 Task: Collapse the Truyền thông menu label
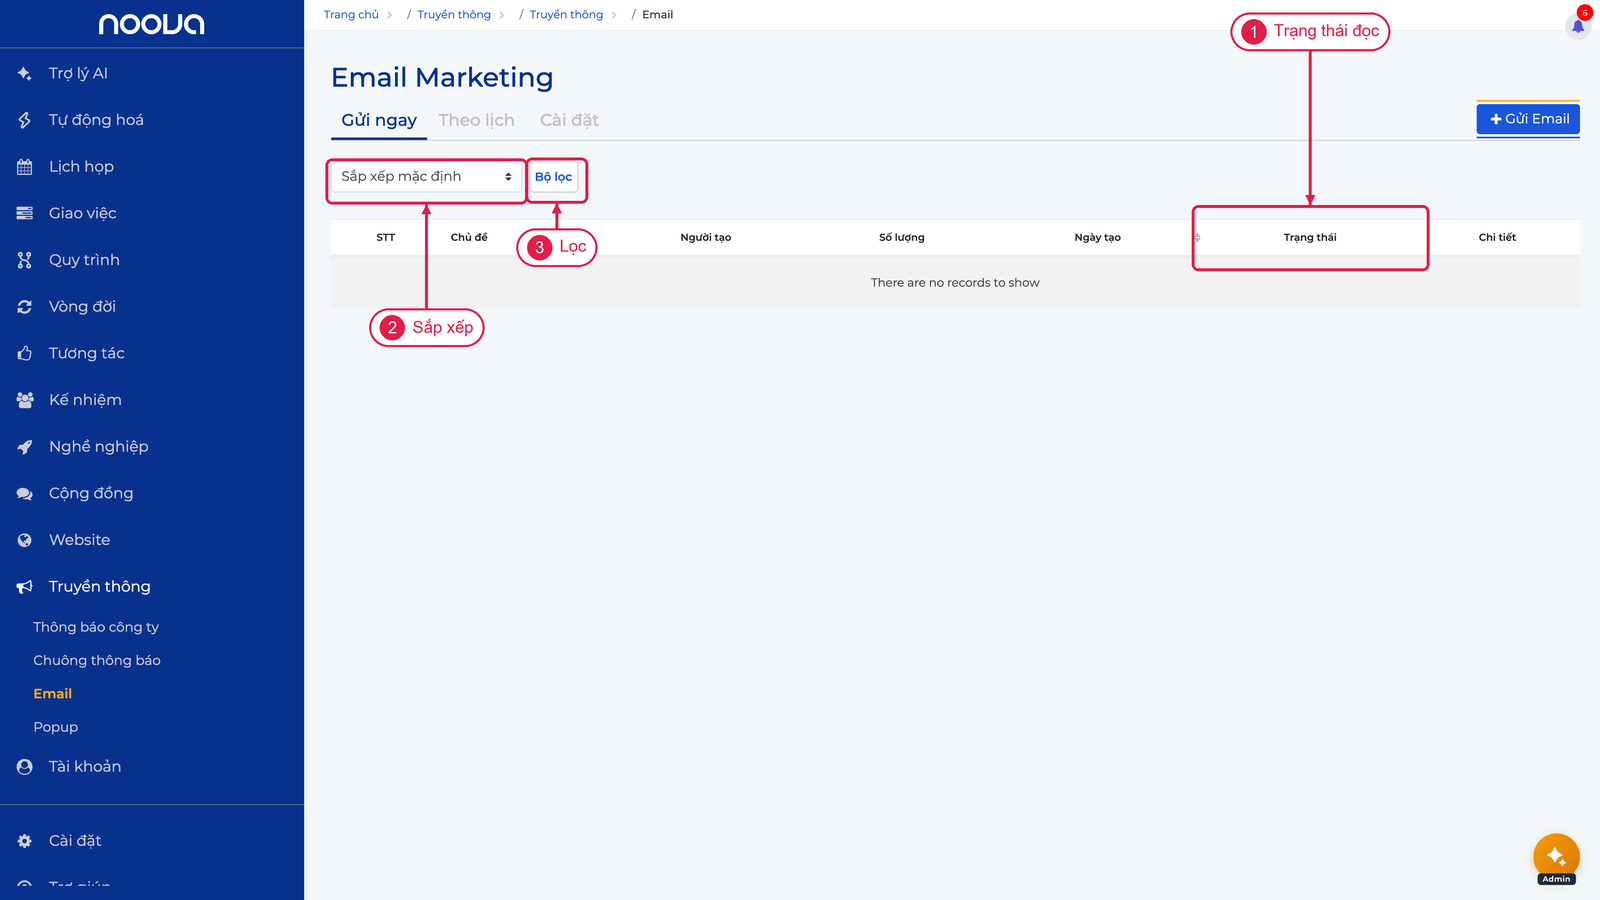coord(100,587)
